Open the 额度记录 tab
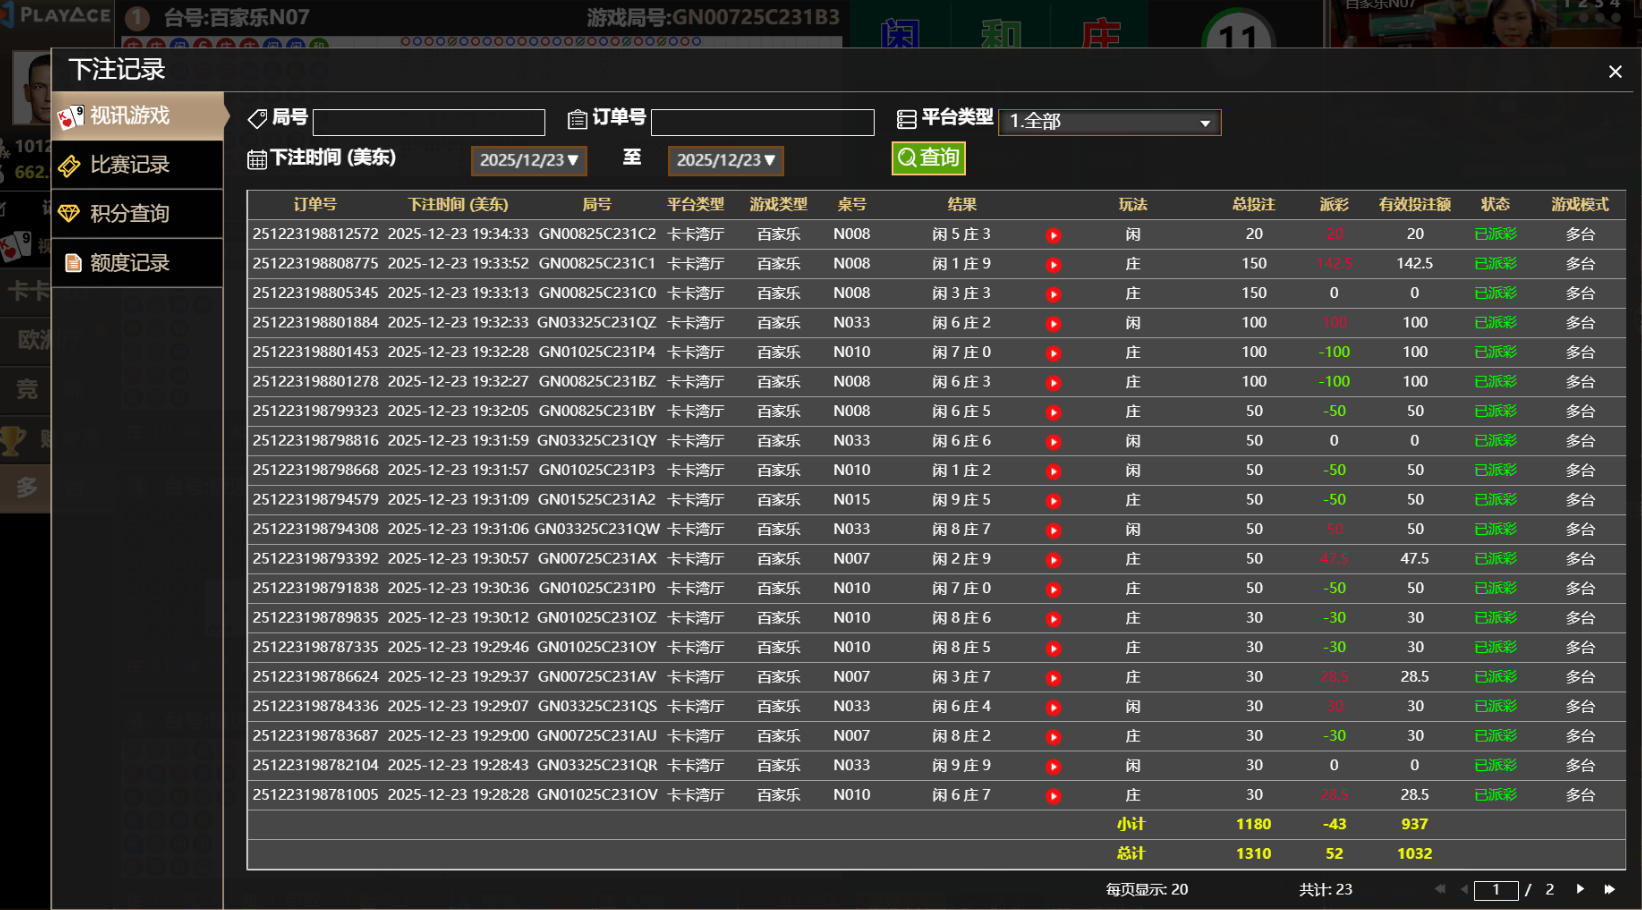The width and height of the screenshot is (1642, 910). tap(138, 263)
